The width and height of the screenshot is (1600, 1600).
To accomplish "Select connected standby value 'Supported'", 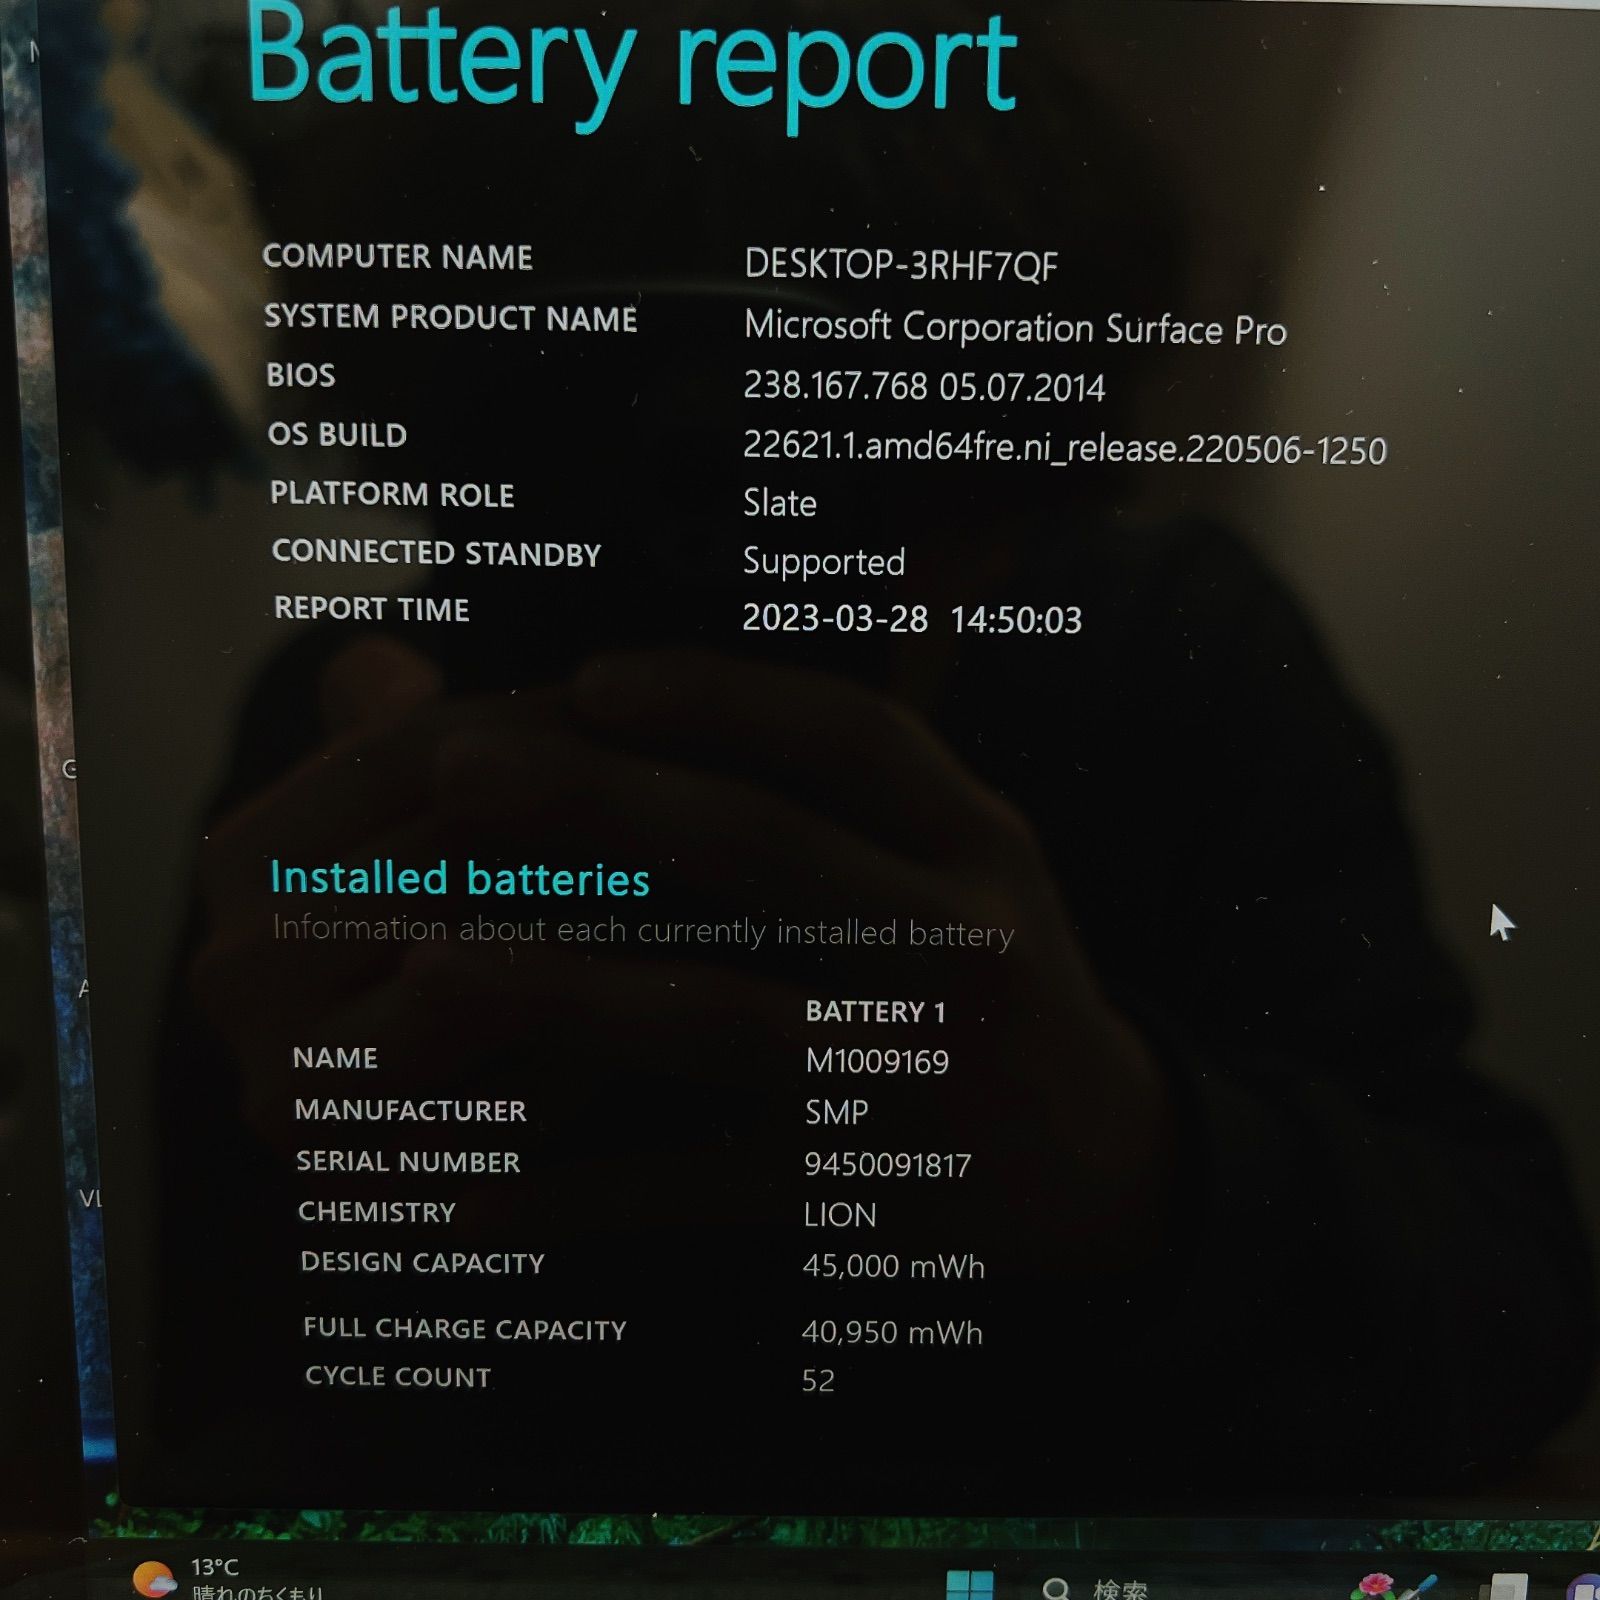I will 824,562.
